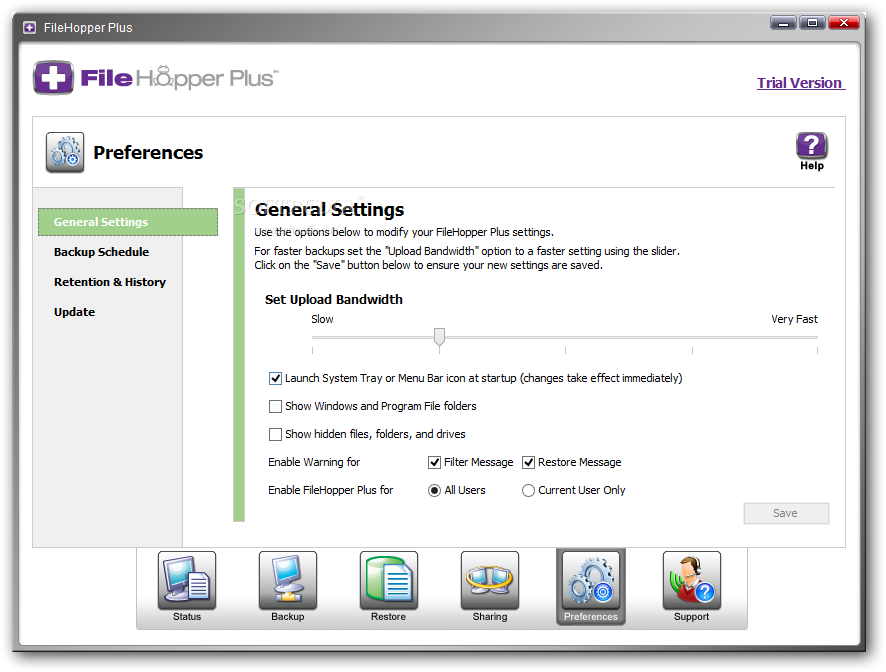Click the 'Enable FileHopper Plus for' label
Image resolution: width=886 pixels, height=672 pixels.
331,491
